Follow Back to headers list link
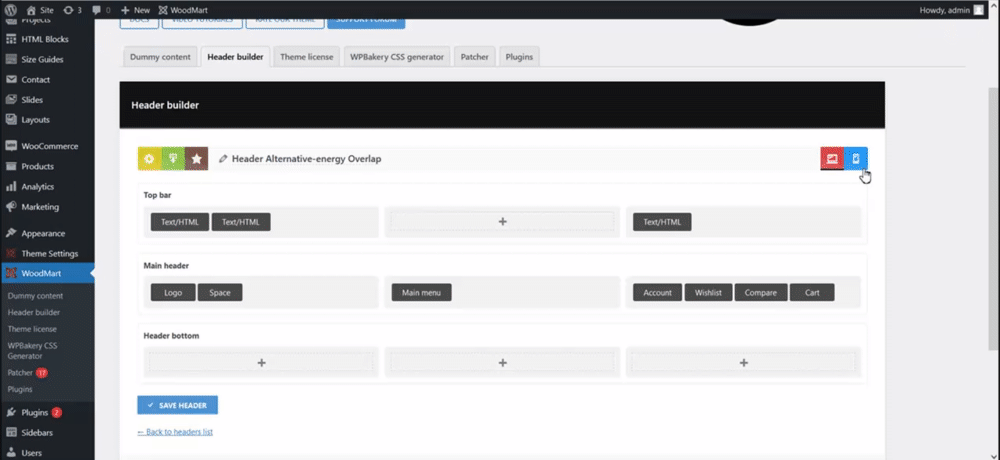 (175, 432)
